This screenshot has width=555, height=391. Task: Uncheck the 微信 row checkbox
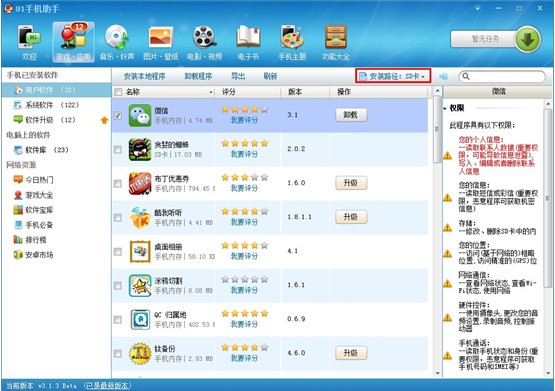tap(118, 116)
